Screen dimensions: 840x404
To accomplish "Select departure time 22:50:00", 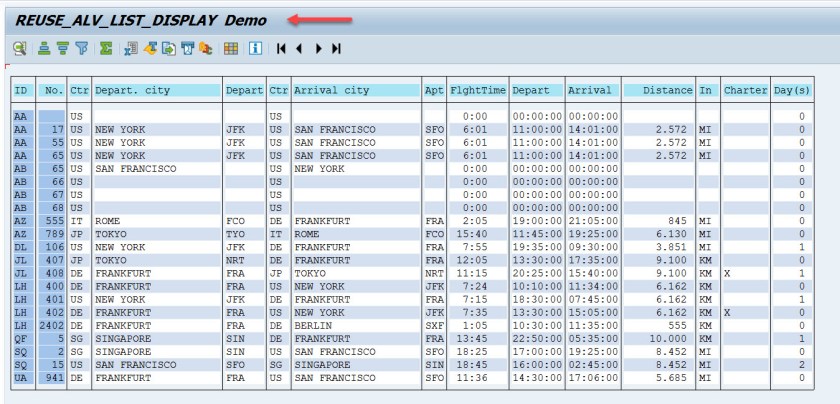I will (x=537, y=339).
